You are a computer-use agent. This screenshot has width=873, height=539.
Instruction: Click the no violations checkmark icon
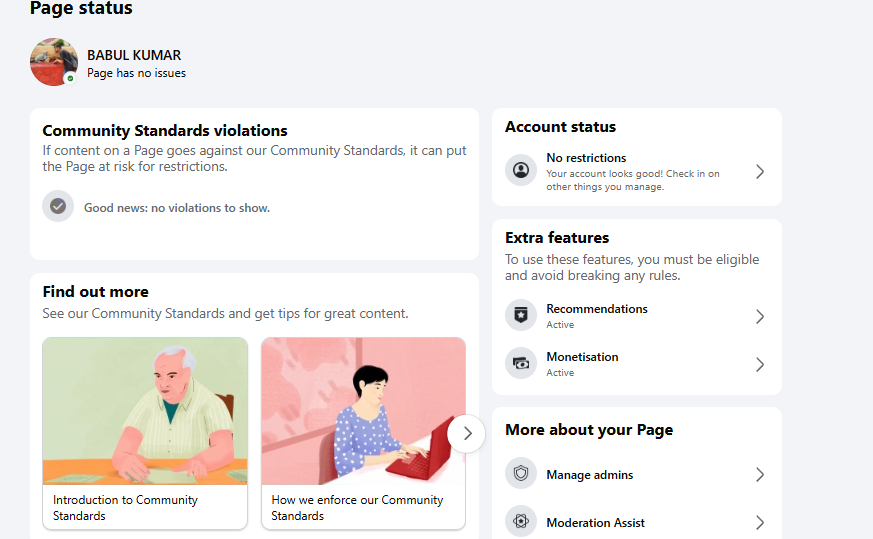click(x=58, y=206)
